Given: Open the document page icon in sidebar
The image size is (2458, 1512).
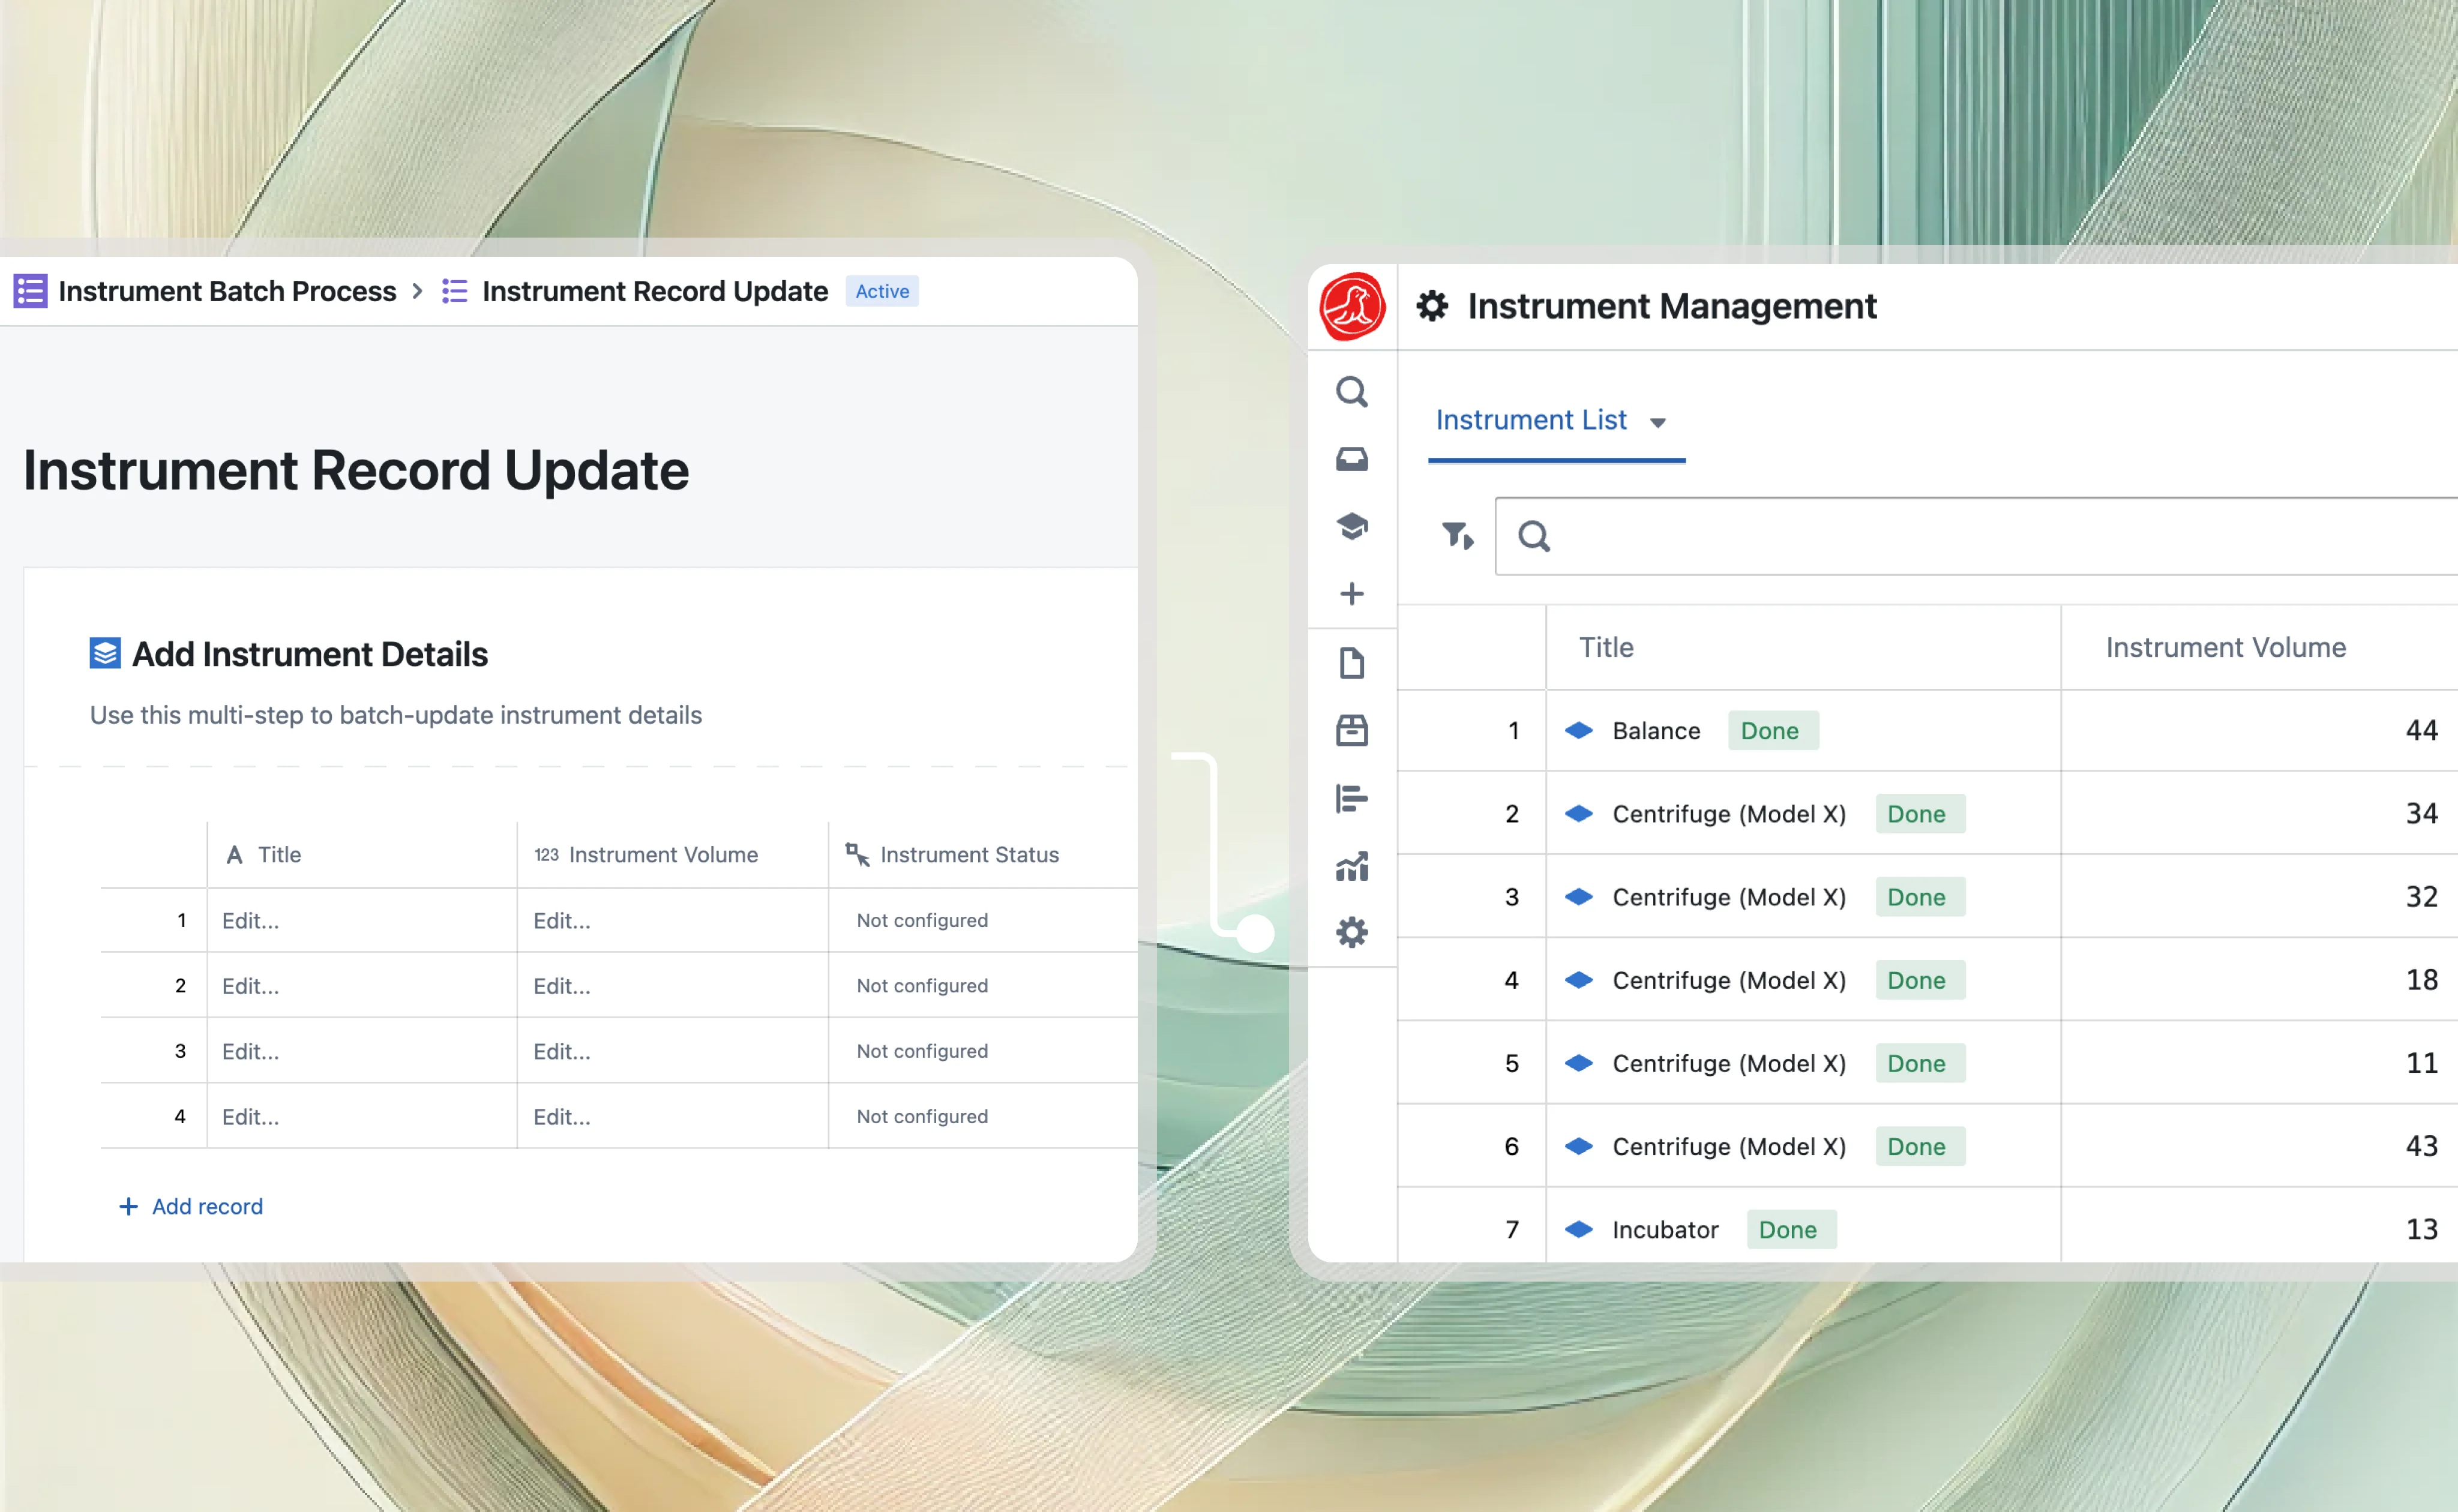Looking at the screenshot, I should click(x=1352, y=663).
